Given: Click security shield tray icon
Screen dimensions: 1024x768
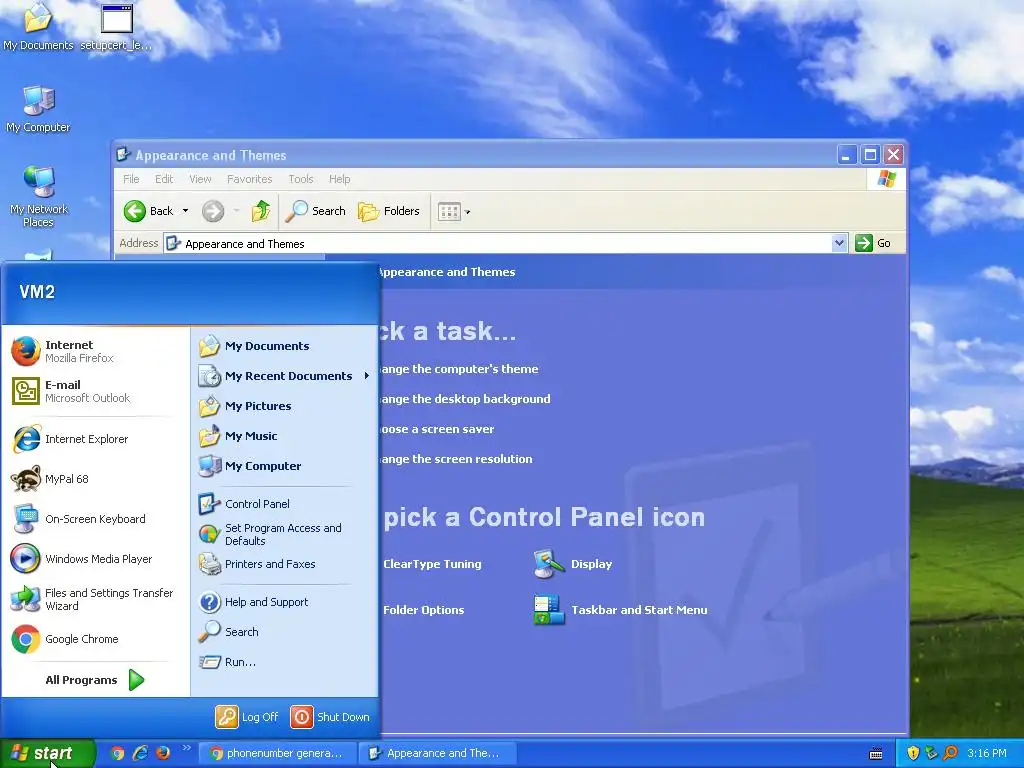Looking at the screenshot, I should point(913,753).
